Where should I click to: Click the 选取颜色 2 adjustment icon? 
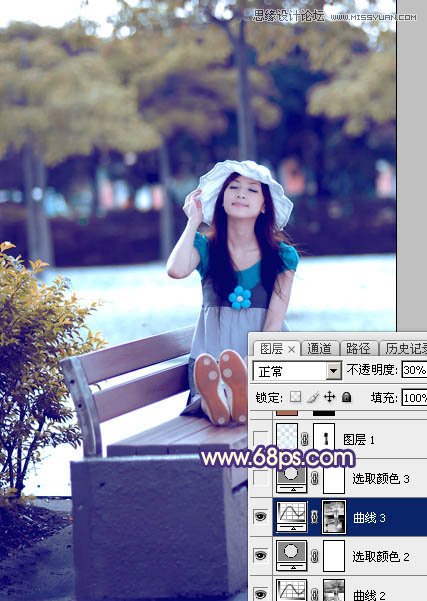[292, 555]
